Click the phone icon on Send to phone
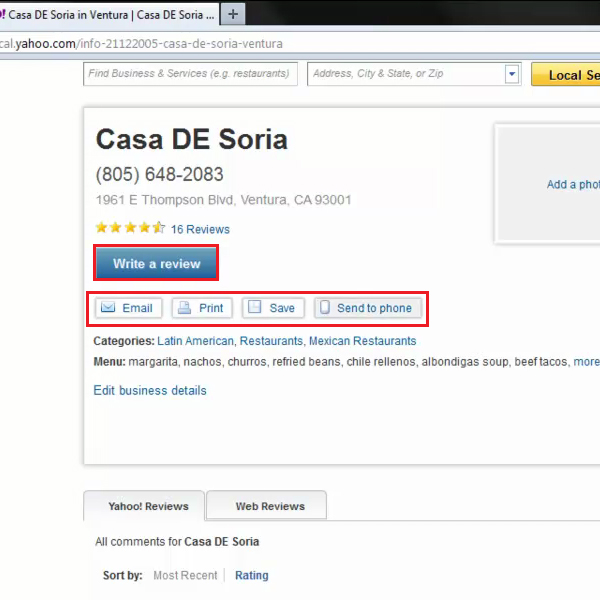Image resolution: width=600 pixels, height=600 pixels. 324,307
